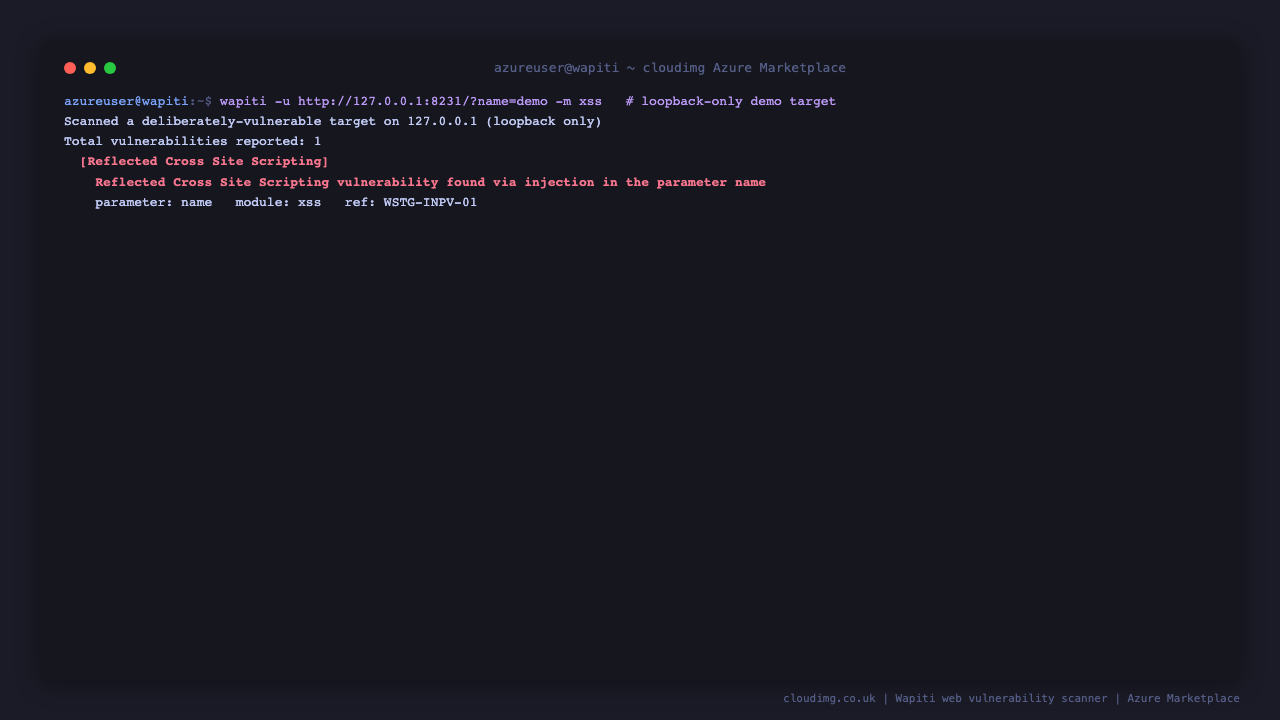
Task: Click the red close window dot
Action: (70, 68)
